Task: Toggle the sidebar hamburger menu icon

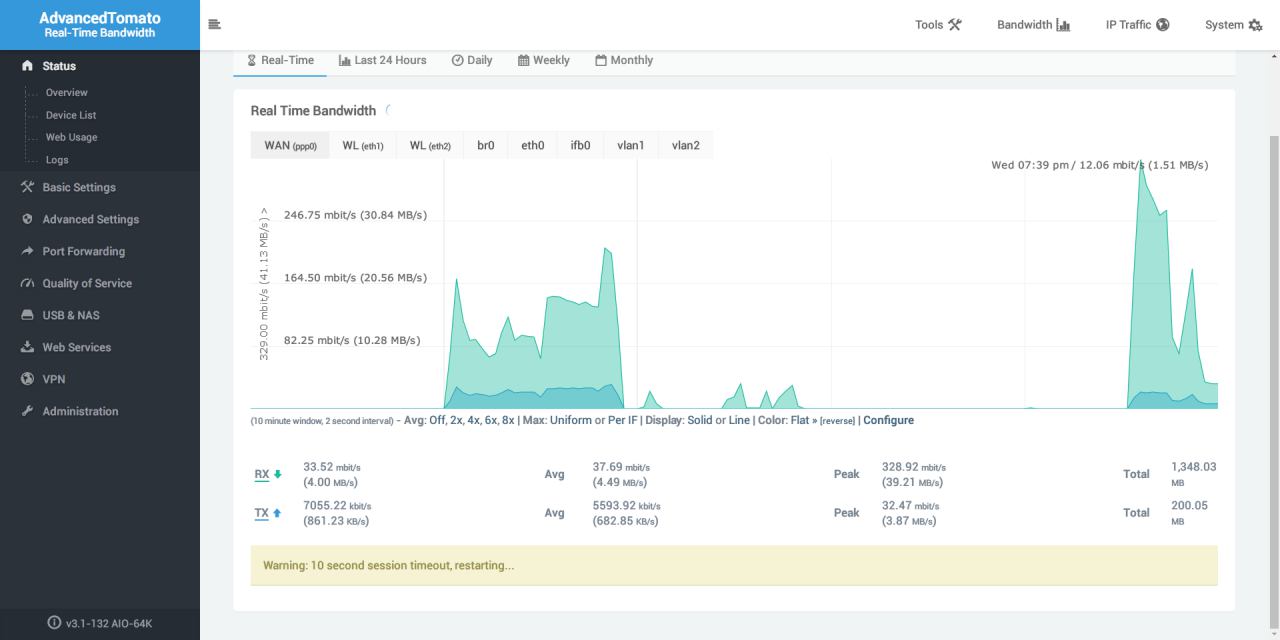Action: click(215, 25)
